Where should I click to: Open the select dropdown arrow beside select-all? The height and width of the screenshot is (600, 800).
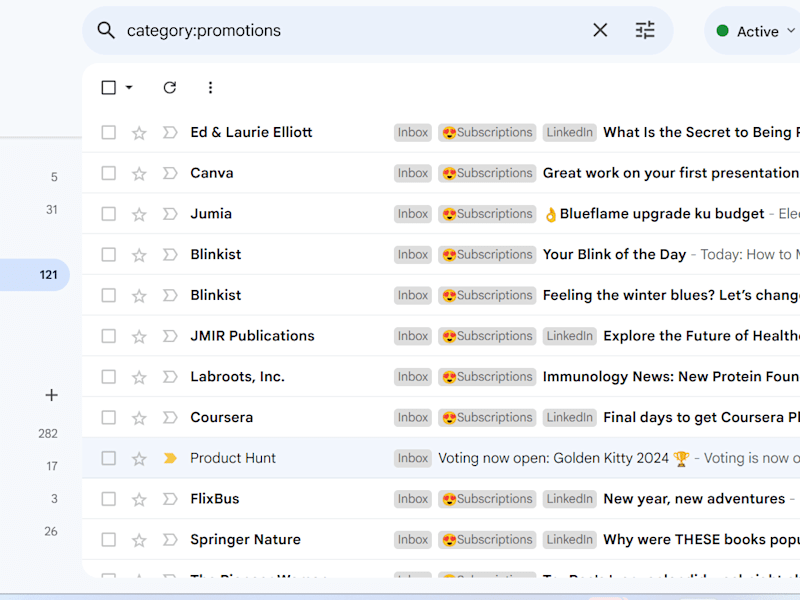(x=129, y=88)
